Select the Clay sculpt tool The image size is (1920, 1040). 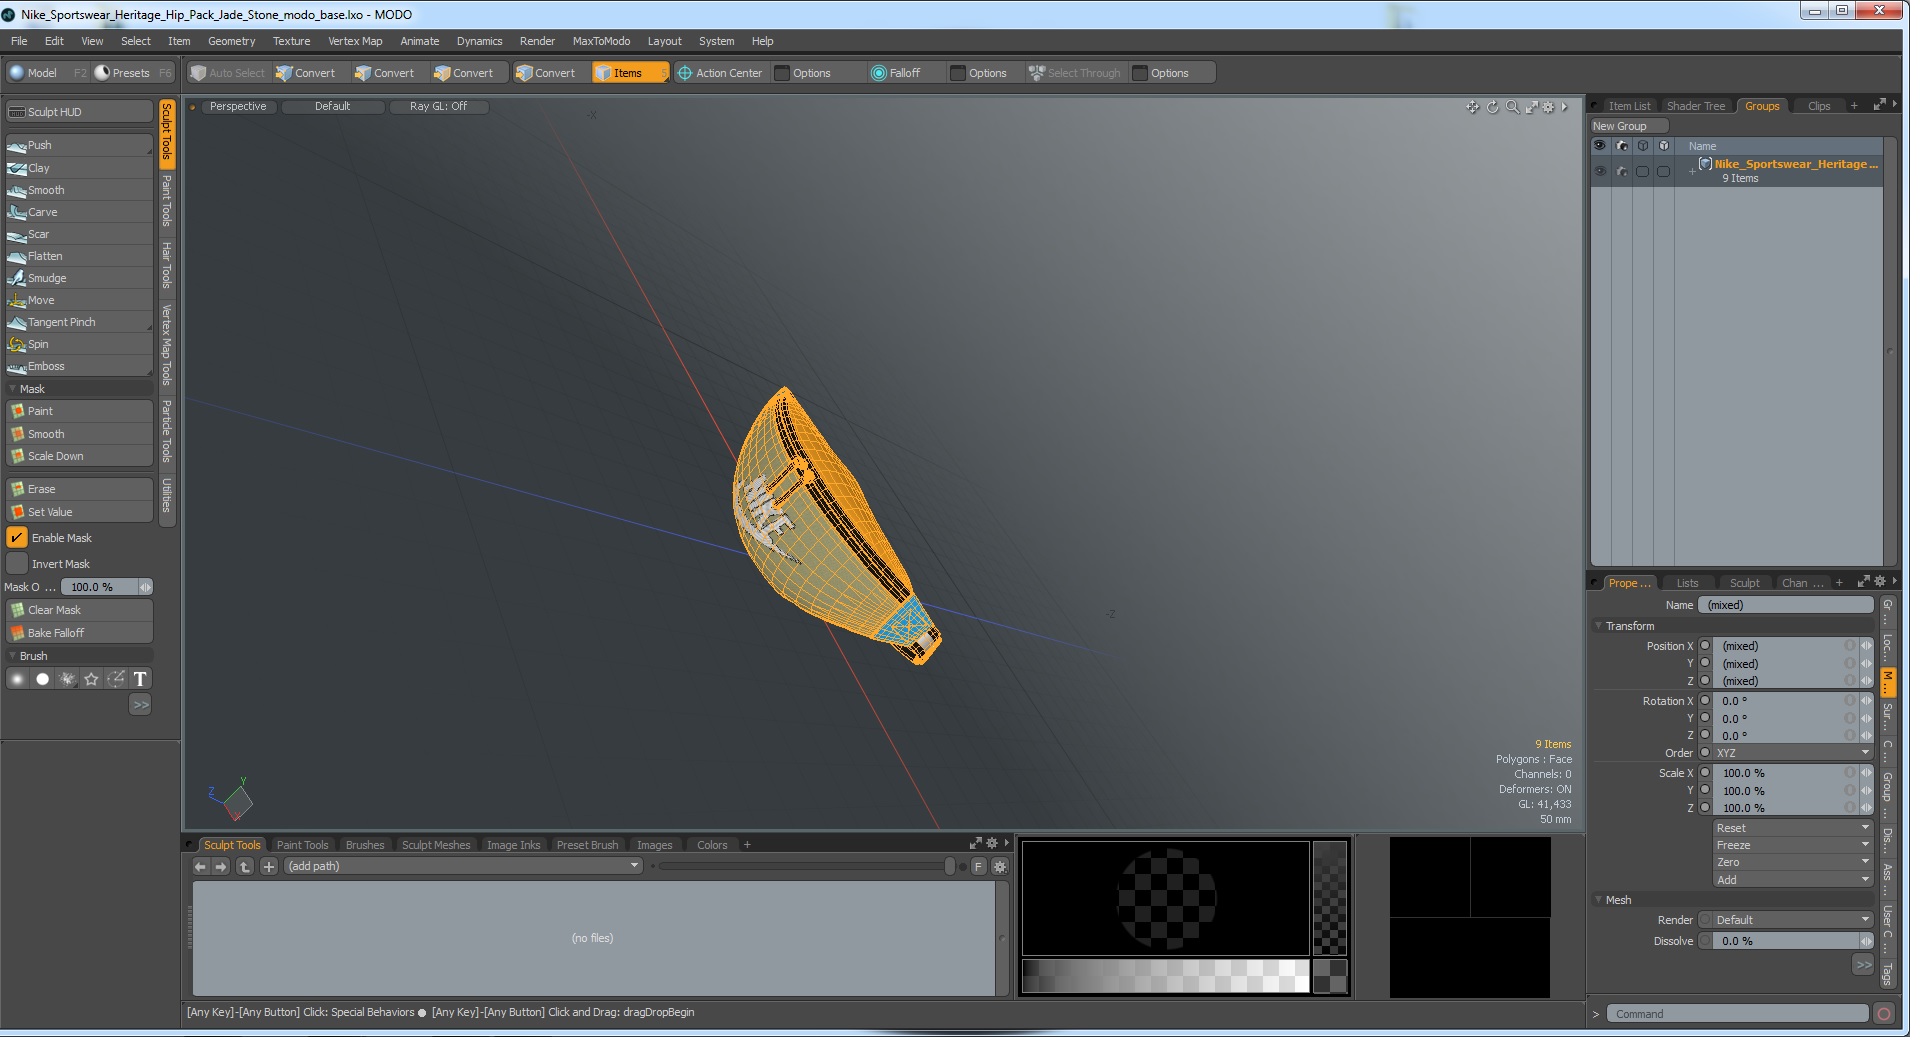79,169
